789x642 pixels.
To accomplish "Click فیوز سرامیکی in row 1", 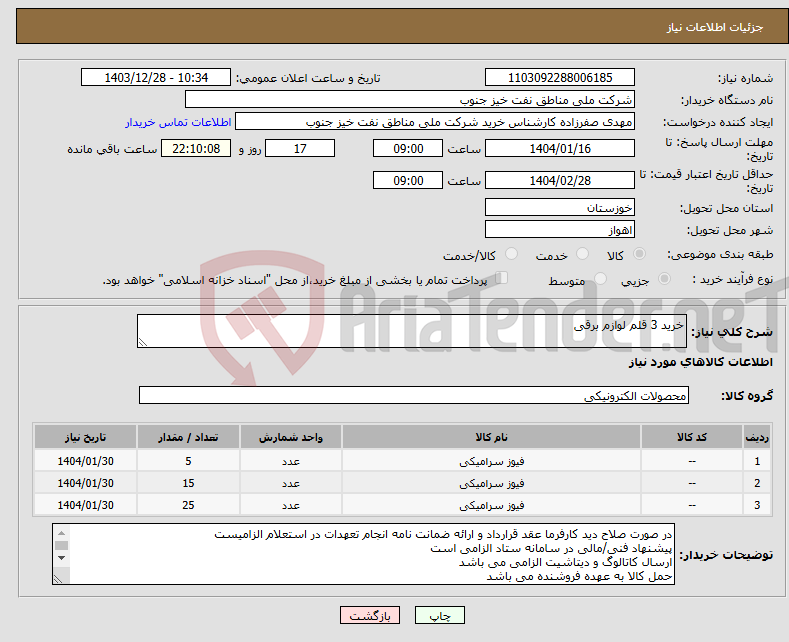I will (x=492, y=461).
